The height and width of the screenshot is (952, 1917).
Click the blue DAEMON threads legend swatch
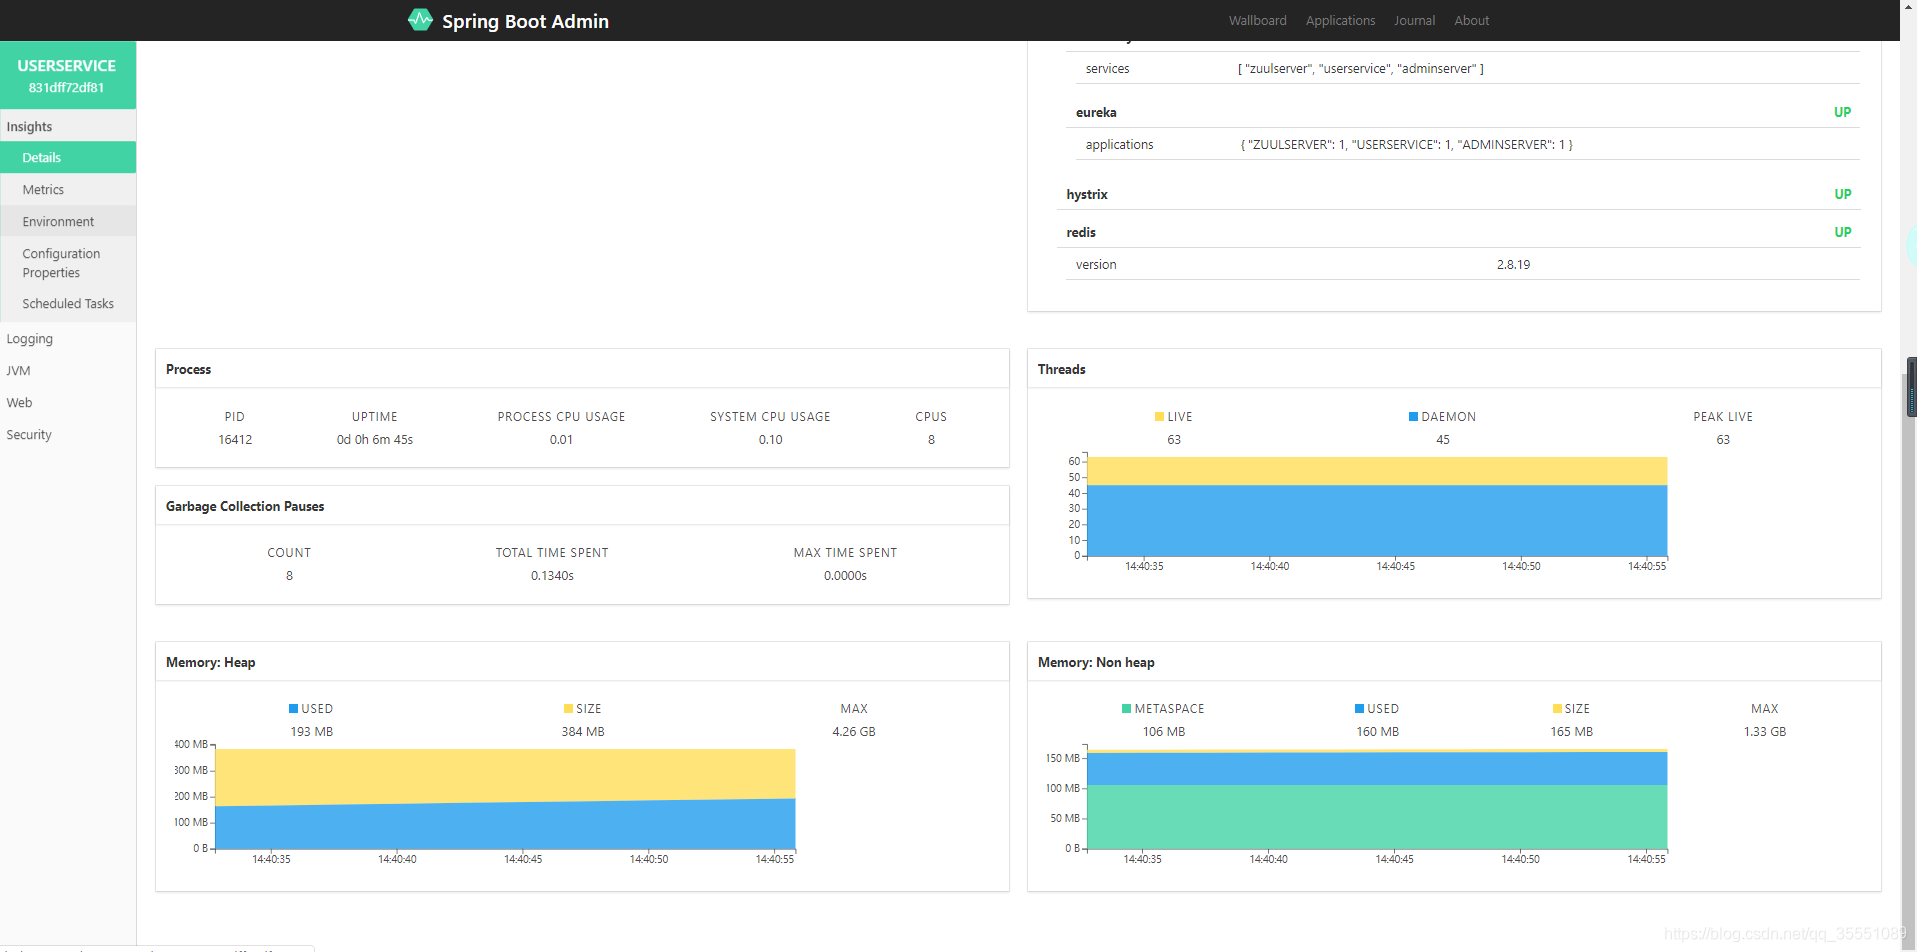coord(1413,417)
